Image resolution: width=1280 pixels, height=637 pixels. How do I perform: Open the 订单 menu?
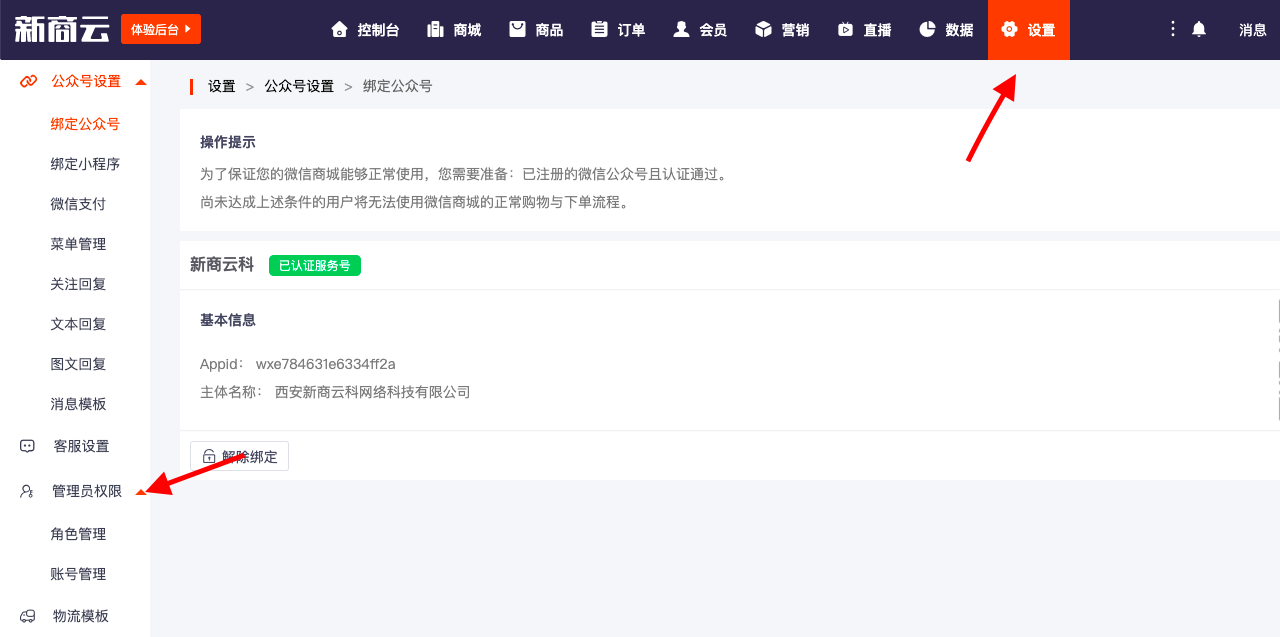pyautogui.click(x=631, y=30)
